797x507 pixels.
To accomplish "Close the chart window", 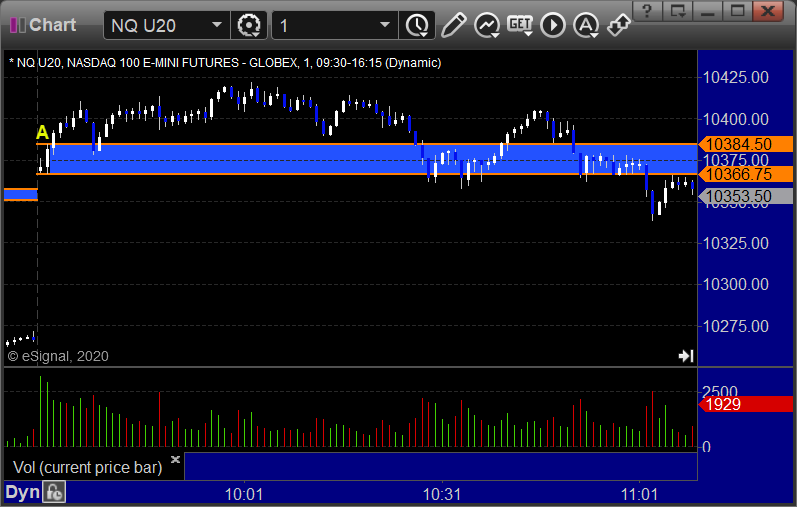I will pos(768,11).
